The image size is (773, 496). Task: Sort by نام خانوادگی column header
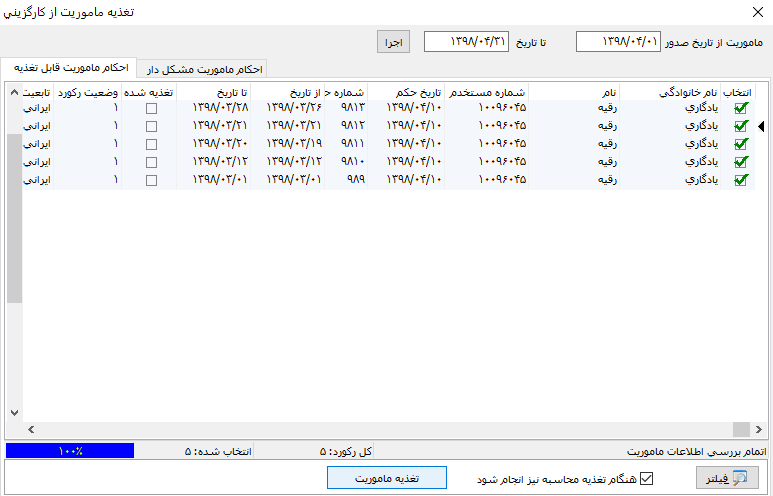(670, 92)
